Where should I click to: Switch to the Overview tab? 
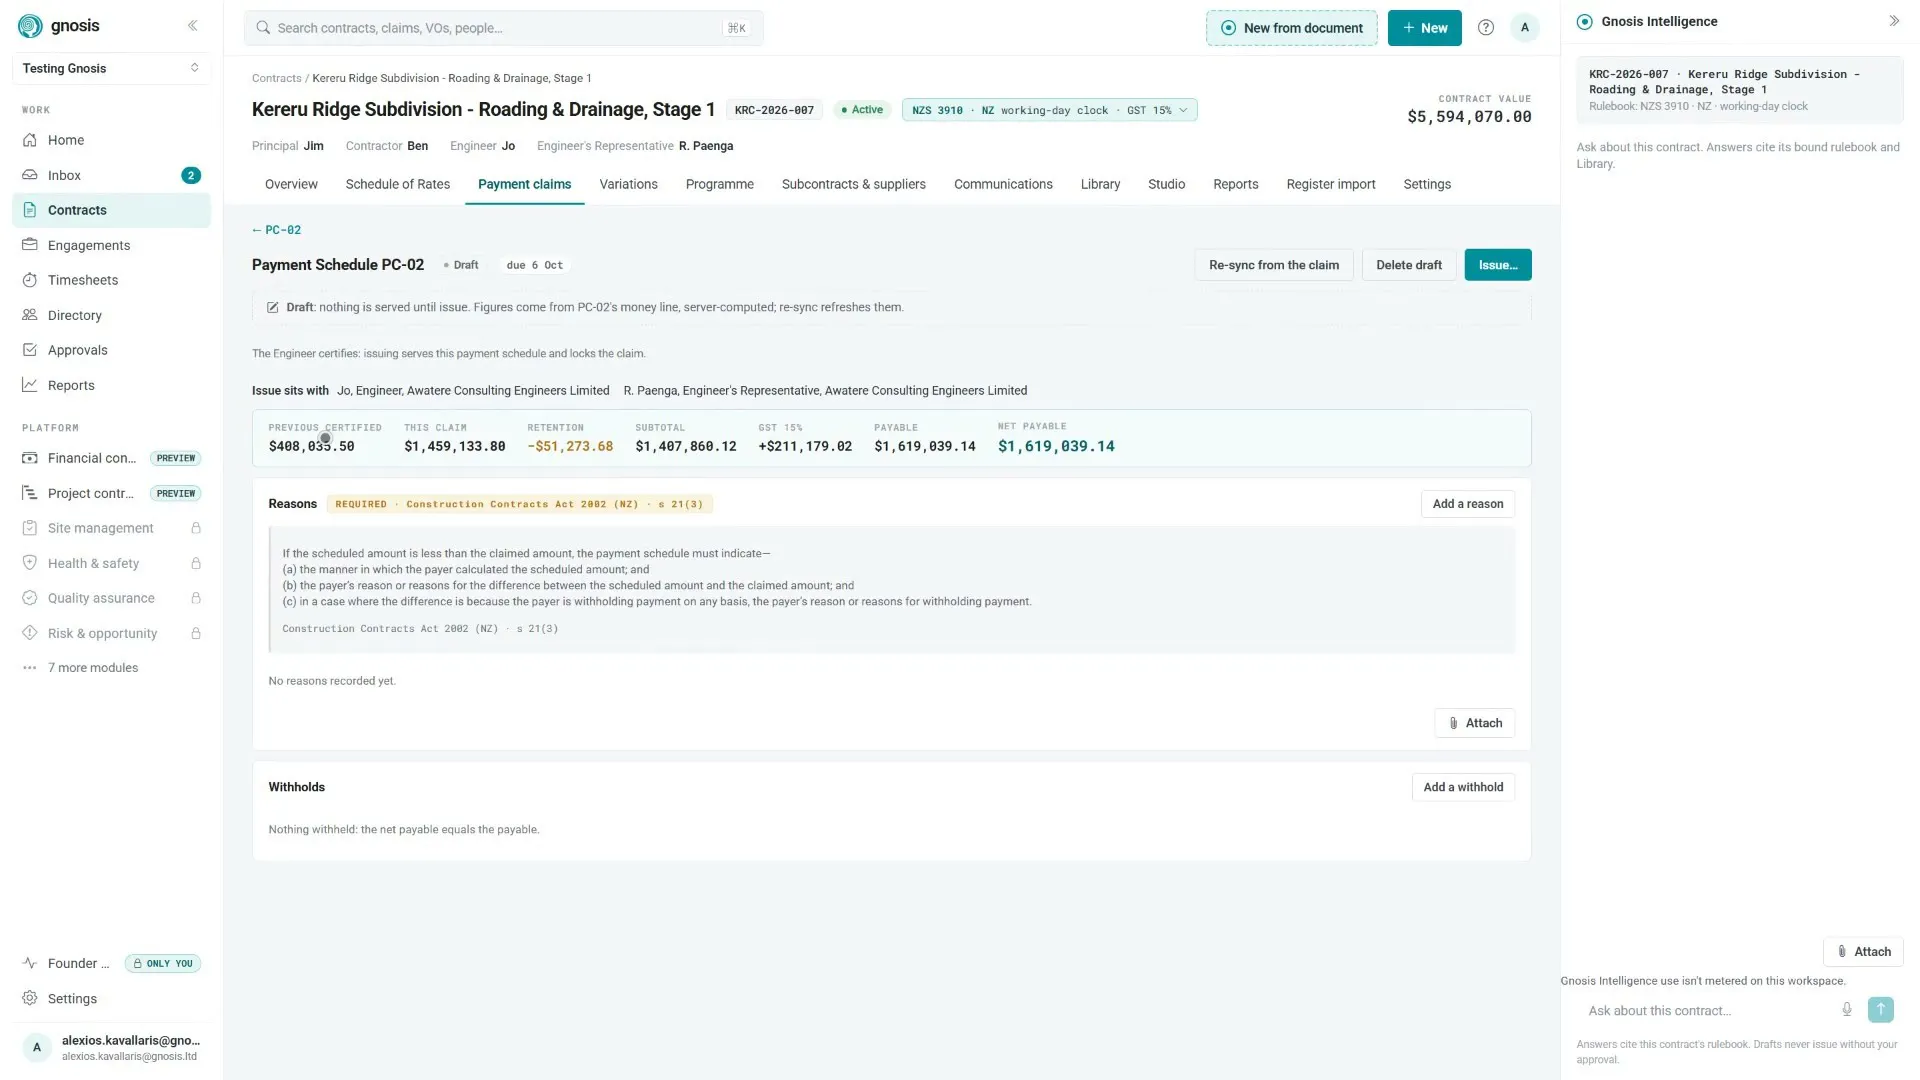pyautogui.click(x=291, y=184)
